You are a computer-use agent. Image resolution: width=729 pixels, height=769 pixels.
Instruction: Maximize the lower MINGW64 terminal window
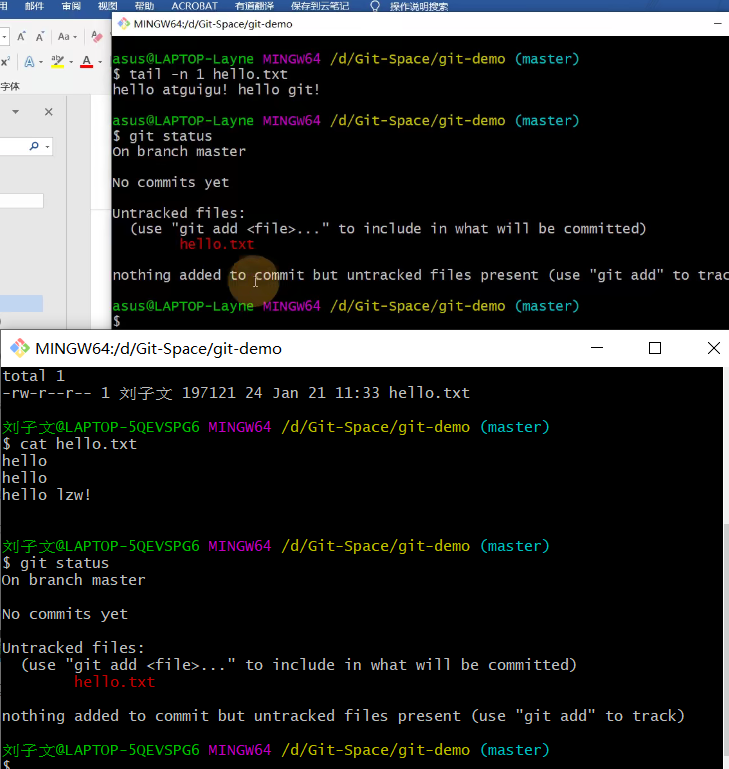coord(655,348)
